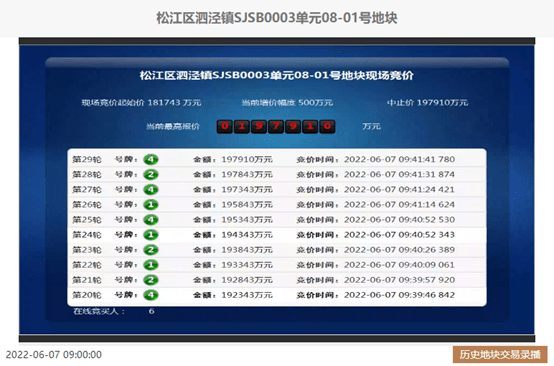
Task: Click the 第22轮 round label
Action: pyautogui.click(x=87, y=265)
